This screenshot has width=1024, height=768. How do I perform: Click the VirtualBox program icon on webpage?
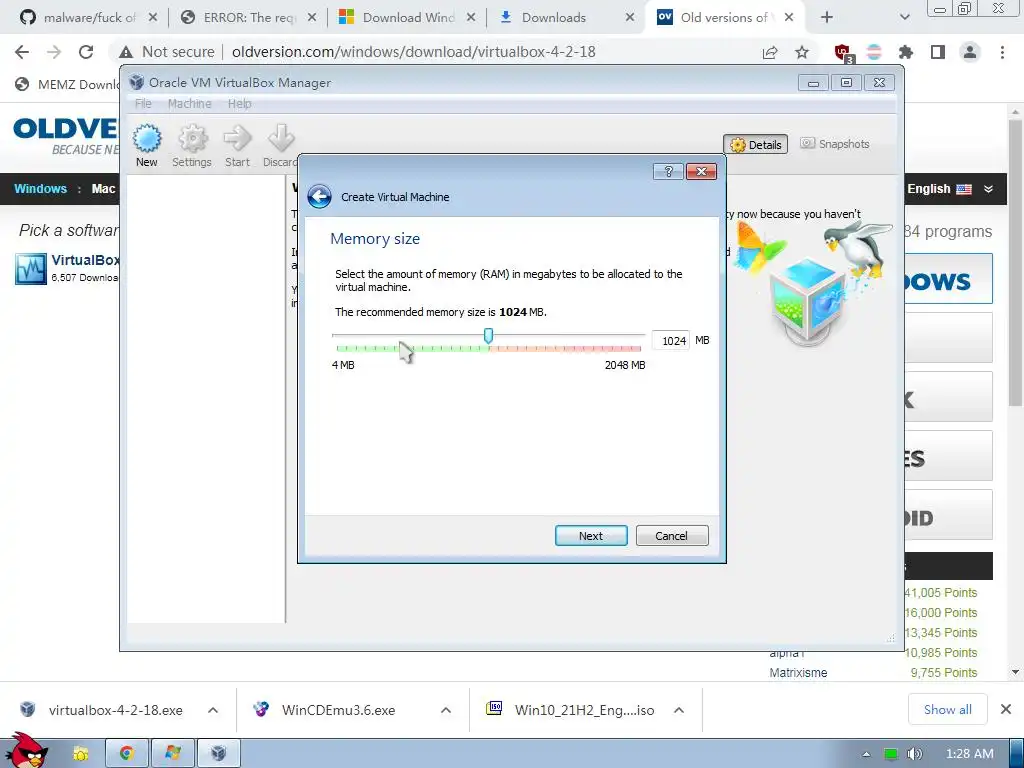[31, 269]
